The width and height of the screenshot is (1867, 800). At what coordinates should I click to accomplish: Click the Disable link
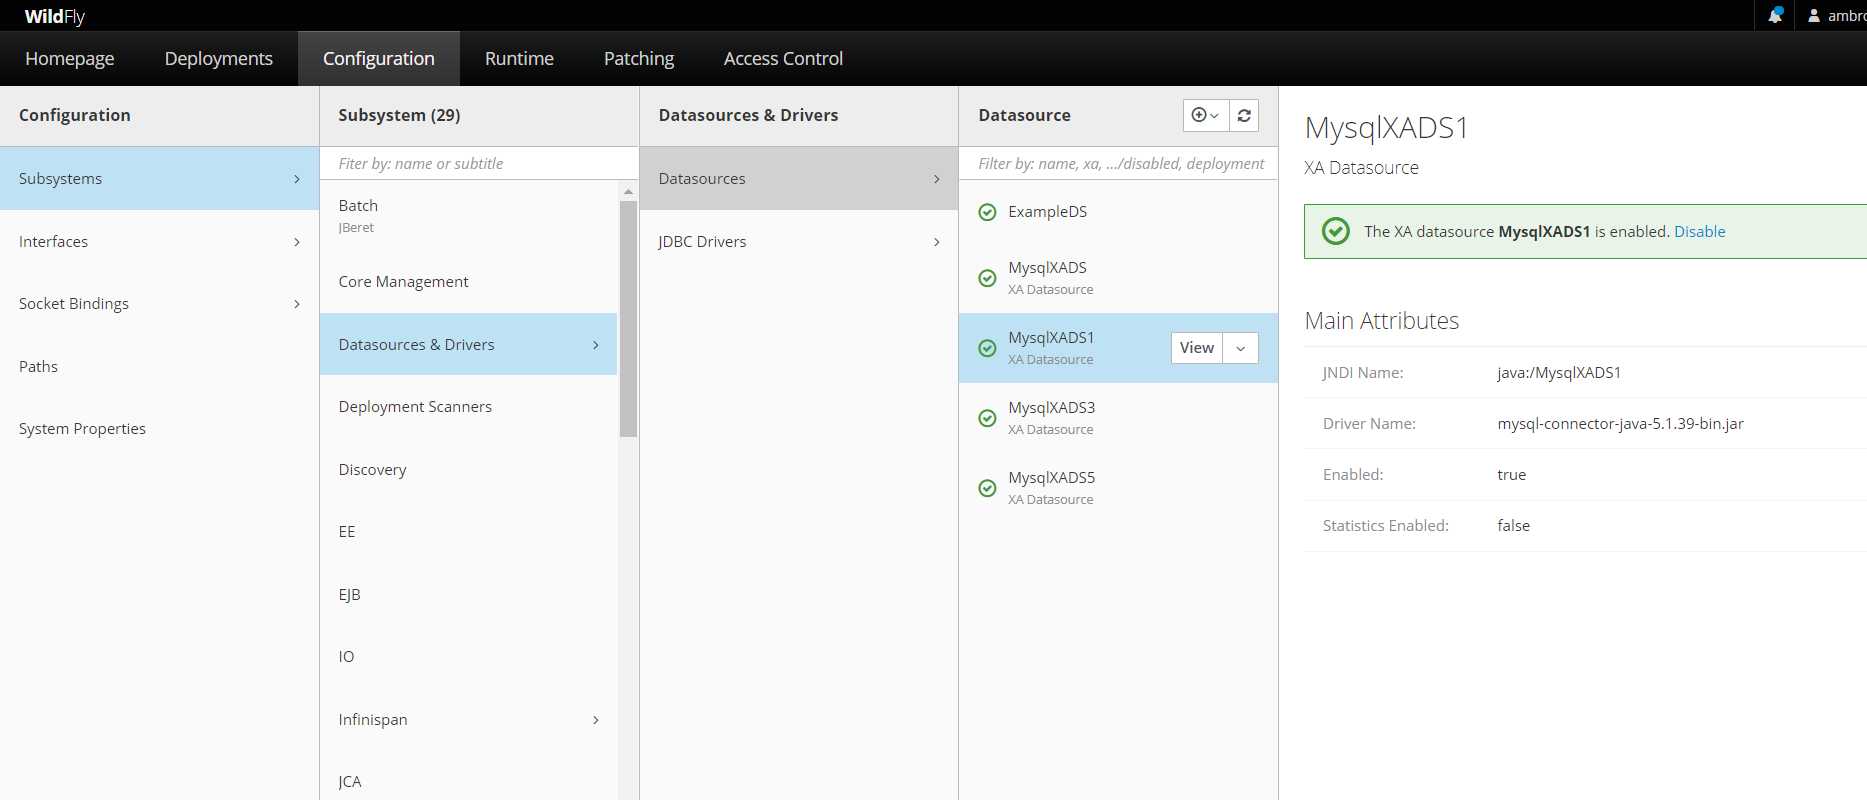coord(1700,231)
